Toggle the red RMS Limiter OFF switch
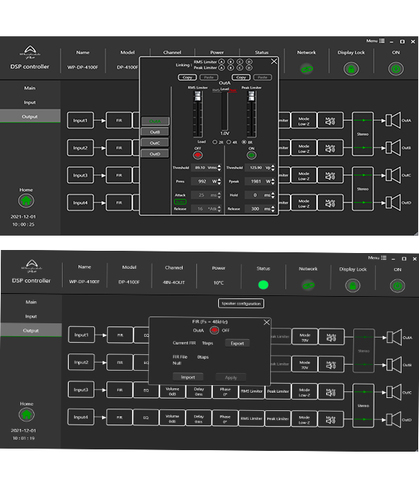The width and height of the screenshot is (419, 500). tap(198, 155)
